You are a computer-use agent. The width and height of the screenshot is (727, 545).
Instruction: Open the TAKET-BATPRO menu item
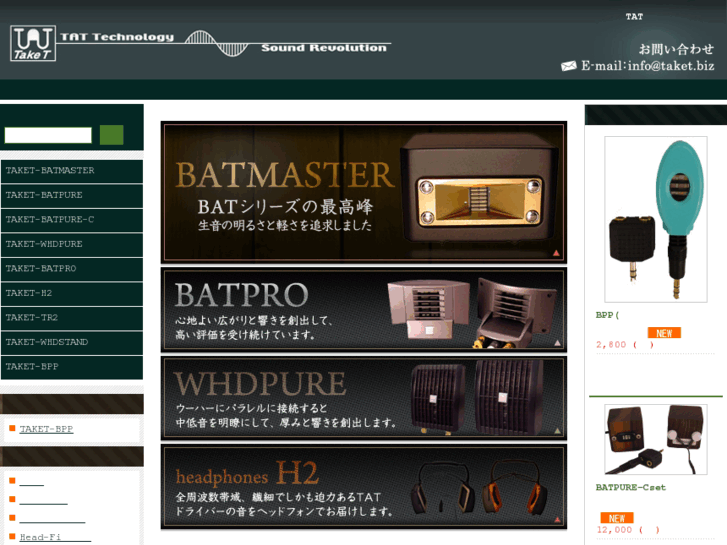point(72,269)
